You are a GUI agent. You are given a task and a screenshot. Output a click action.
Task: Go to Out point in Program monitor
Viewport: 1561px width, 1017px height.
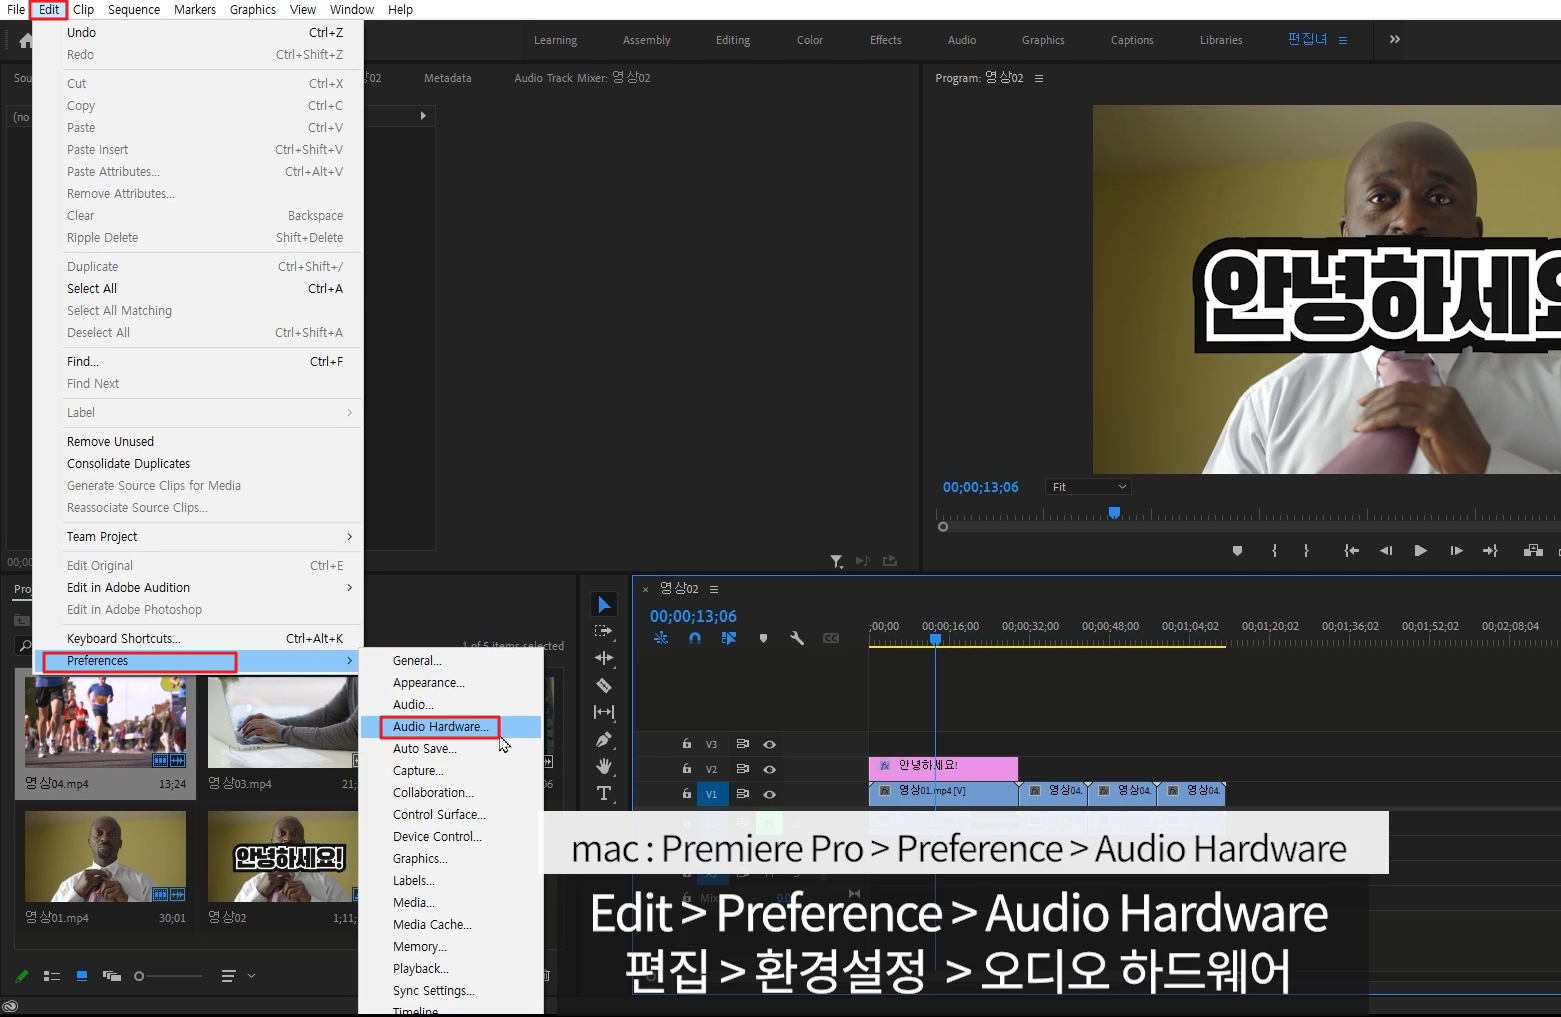coord(1490,551)
